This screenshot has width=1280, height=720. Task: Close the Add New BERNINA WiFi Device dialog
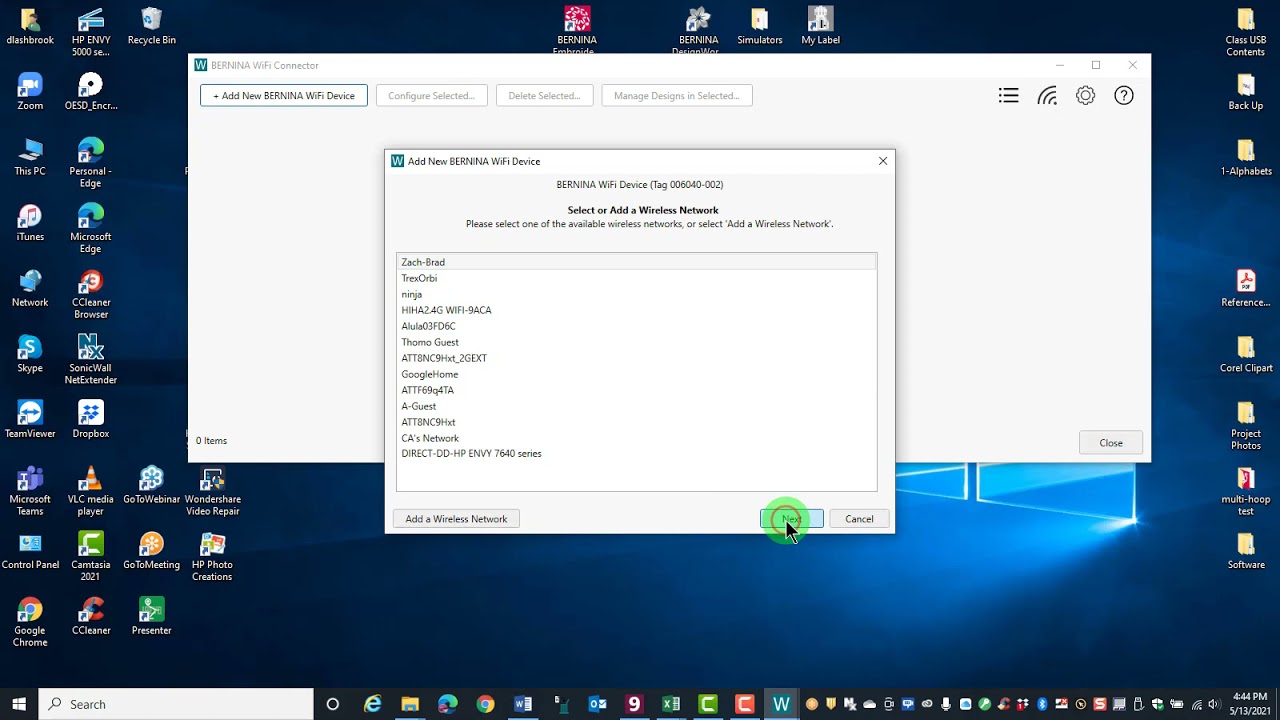(883, 161)
